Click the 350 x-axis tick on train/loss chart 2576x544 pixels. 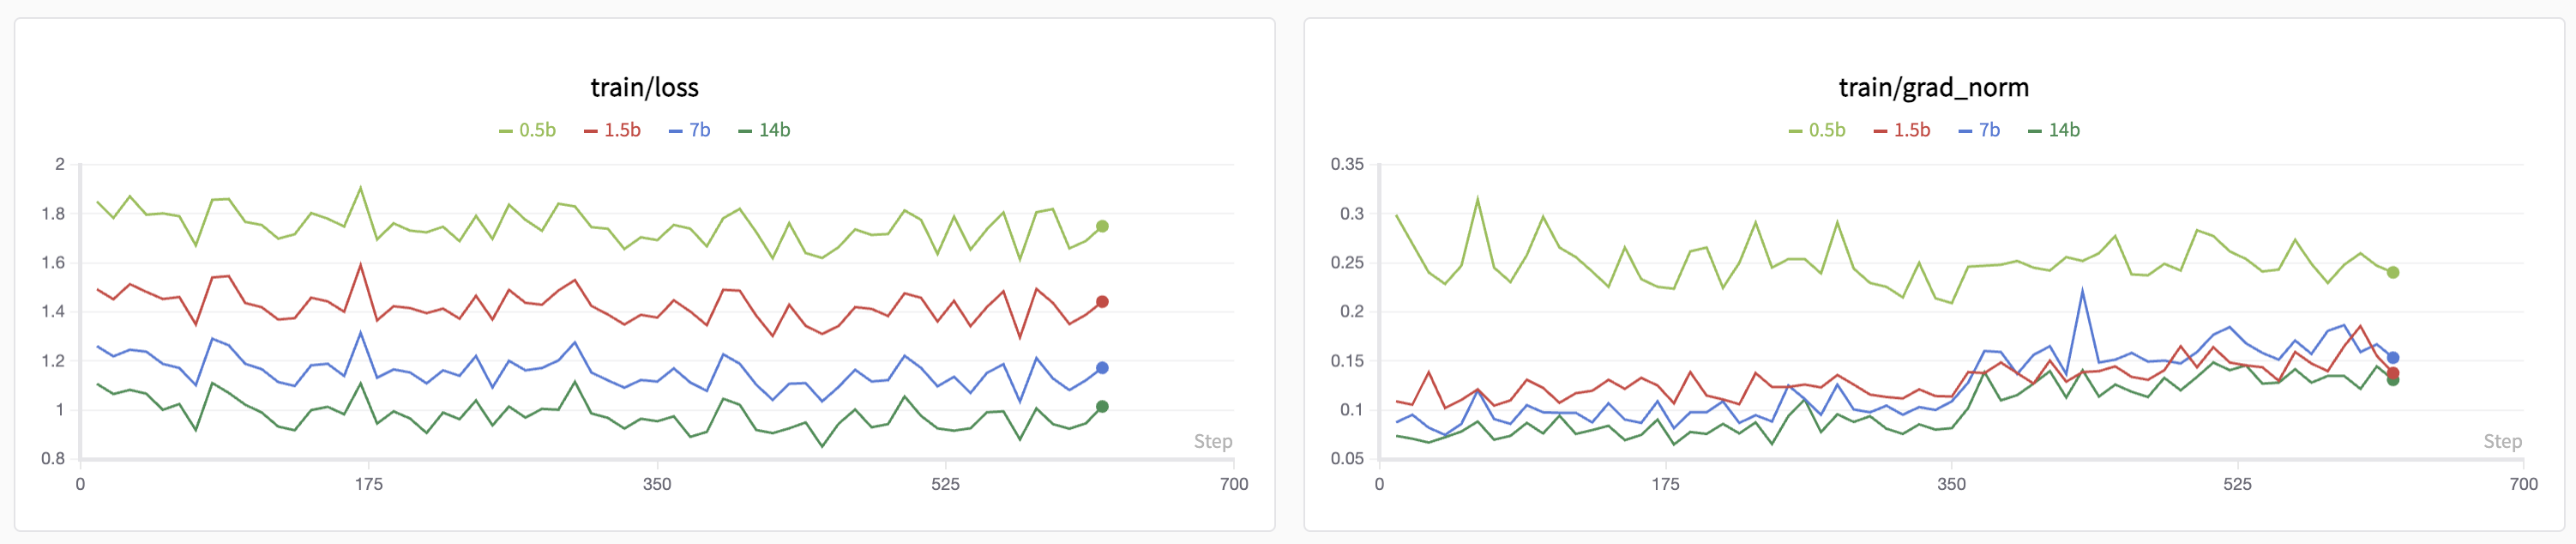pyautogui.click(x=657, y=484)
